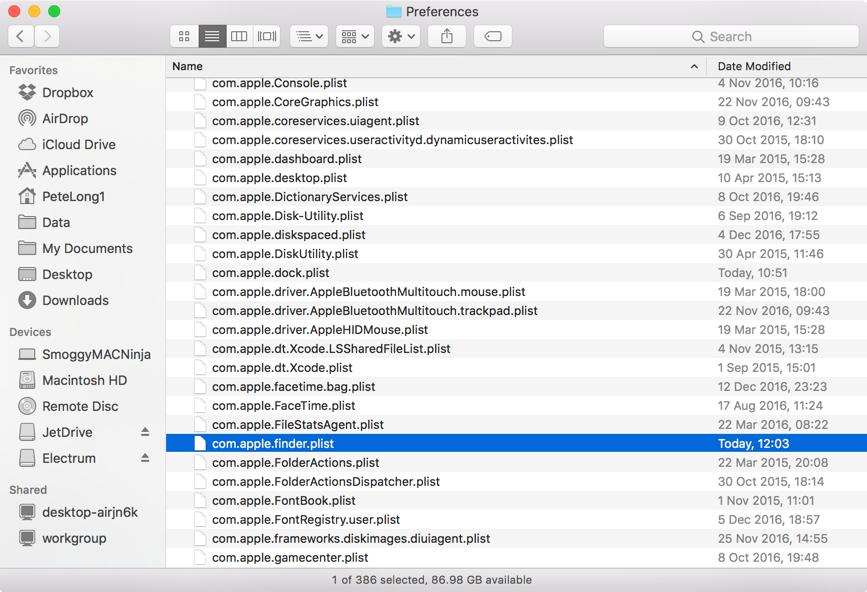Select com.apple.FontBook.plist
The image size is (867, 592).
[x=516, y=500]
